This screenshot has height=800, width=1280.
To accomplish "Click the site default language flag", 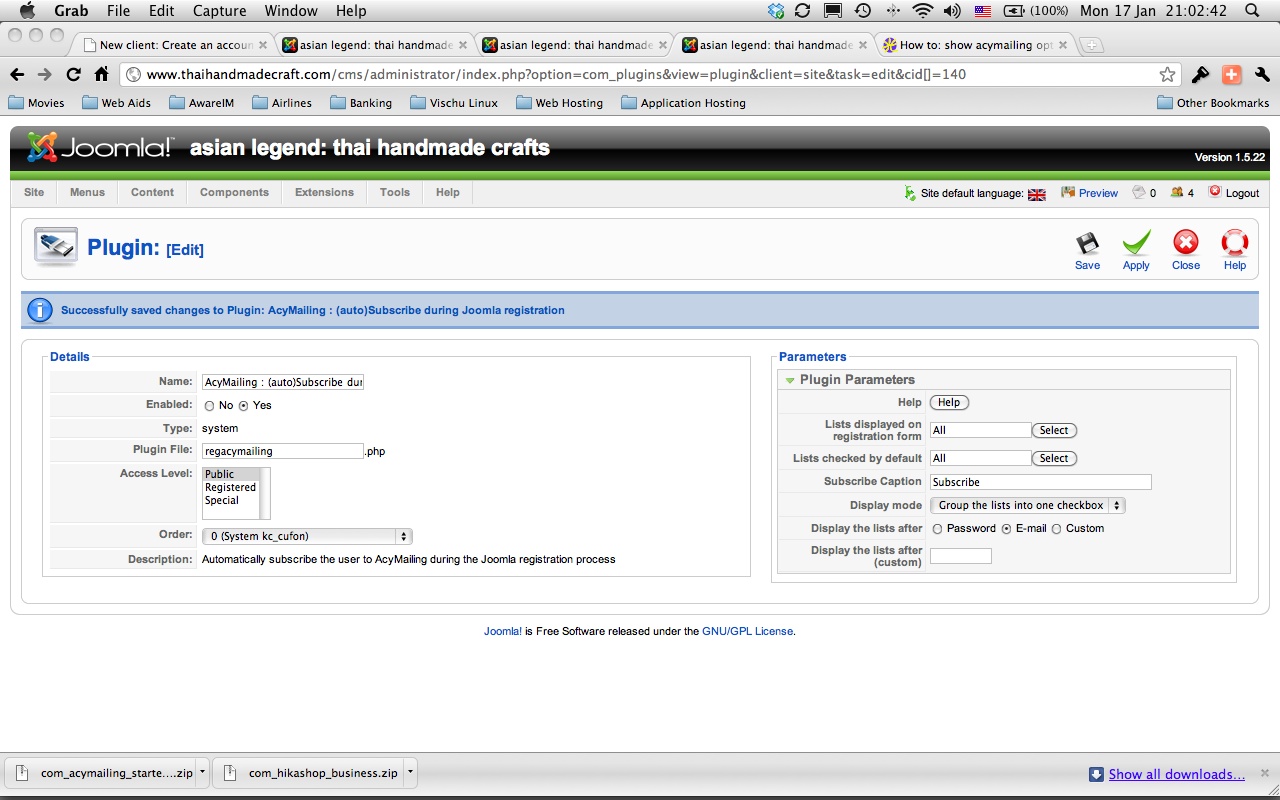I will tap(1036, 194).
